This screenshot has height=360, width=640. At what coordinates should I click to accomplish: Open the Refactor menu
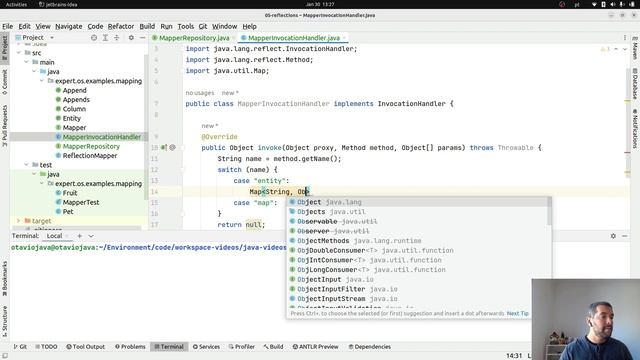click(121, 26)
